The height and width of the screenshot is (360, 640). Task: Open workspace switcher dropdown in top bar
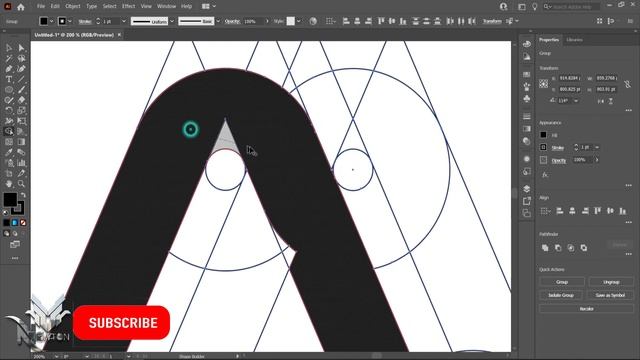click(x=209, y=7)
